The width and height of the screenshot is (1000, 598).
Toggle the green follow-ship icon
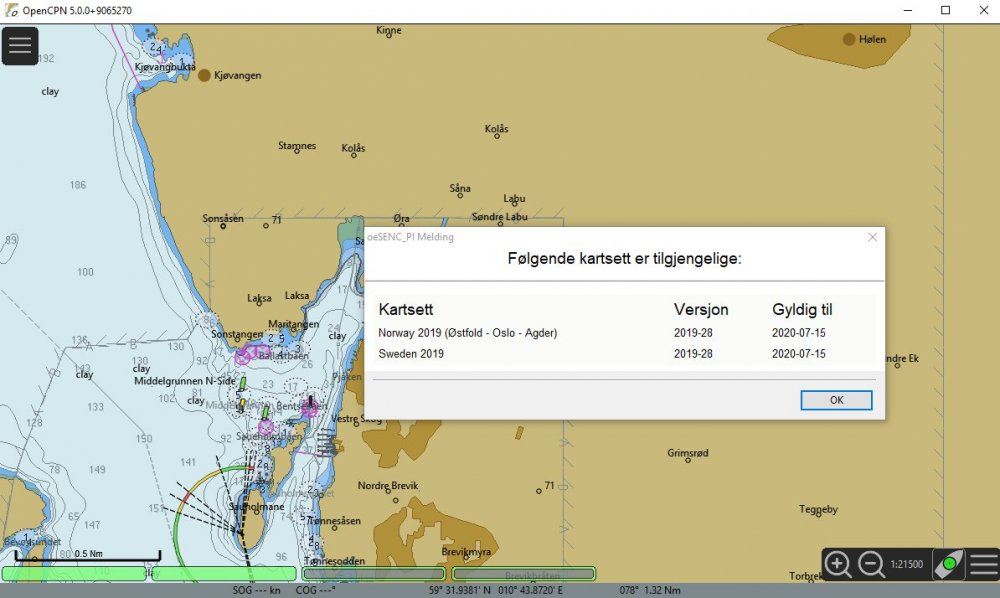[x=948, y=564]
